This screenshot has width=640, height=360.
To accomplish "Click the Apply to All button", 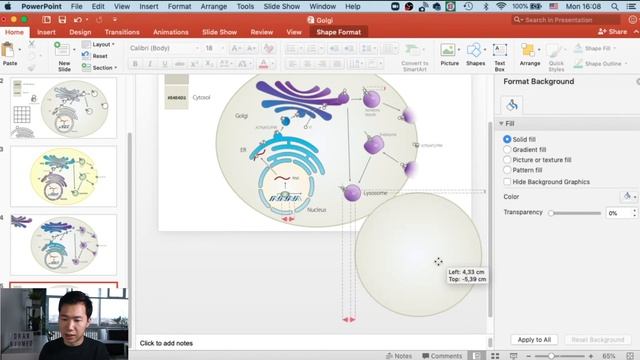I will (x=534, y=340).
